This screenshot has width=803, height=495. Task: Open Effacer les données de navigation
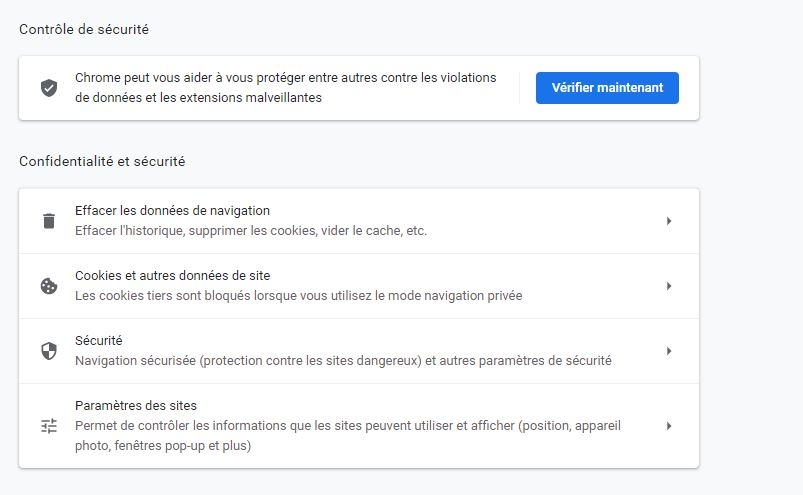173,211
